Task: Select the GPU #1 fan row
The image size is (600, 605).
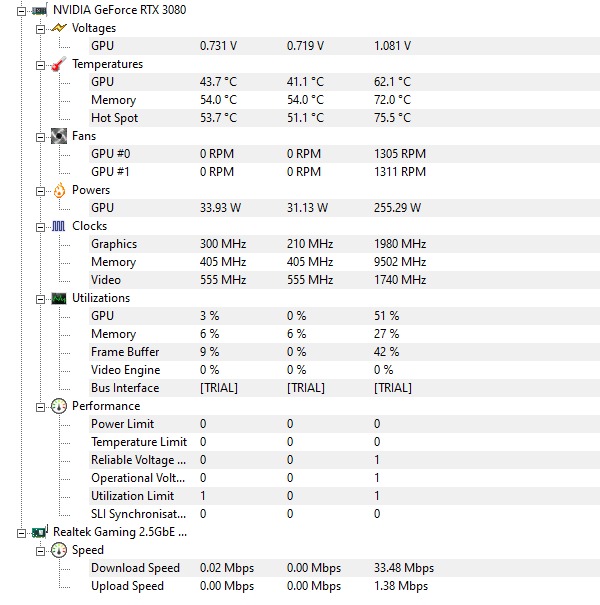Action: pyautogui.click(x=110, y=172)
